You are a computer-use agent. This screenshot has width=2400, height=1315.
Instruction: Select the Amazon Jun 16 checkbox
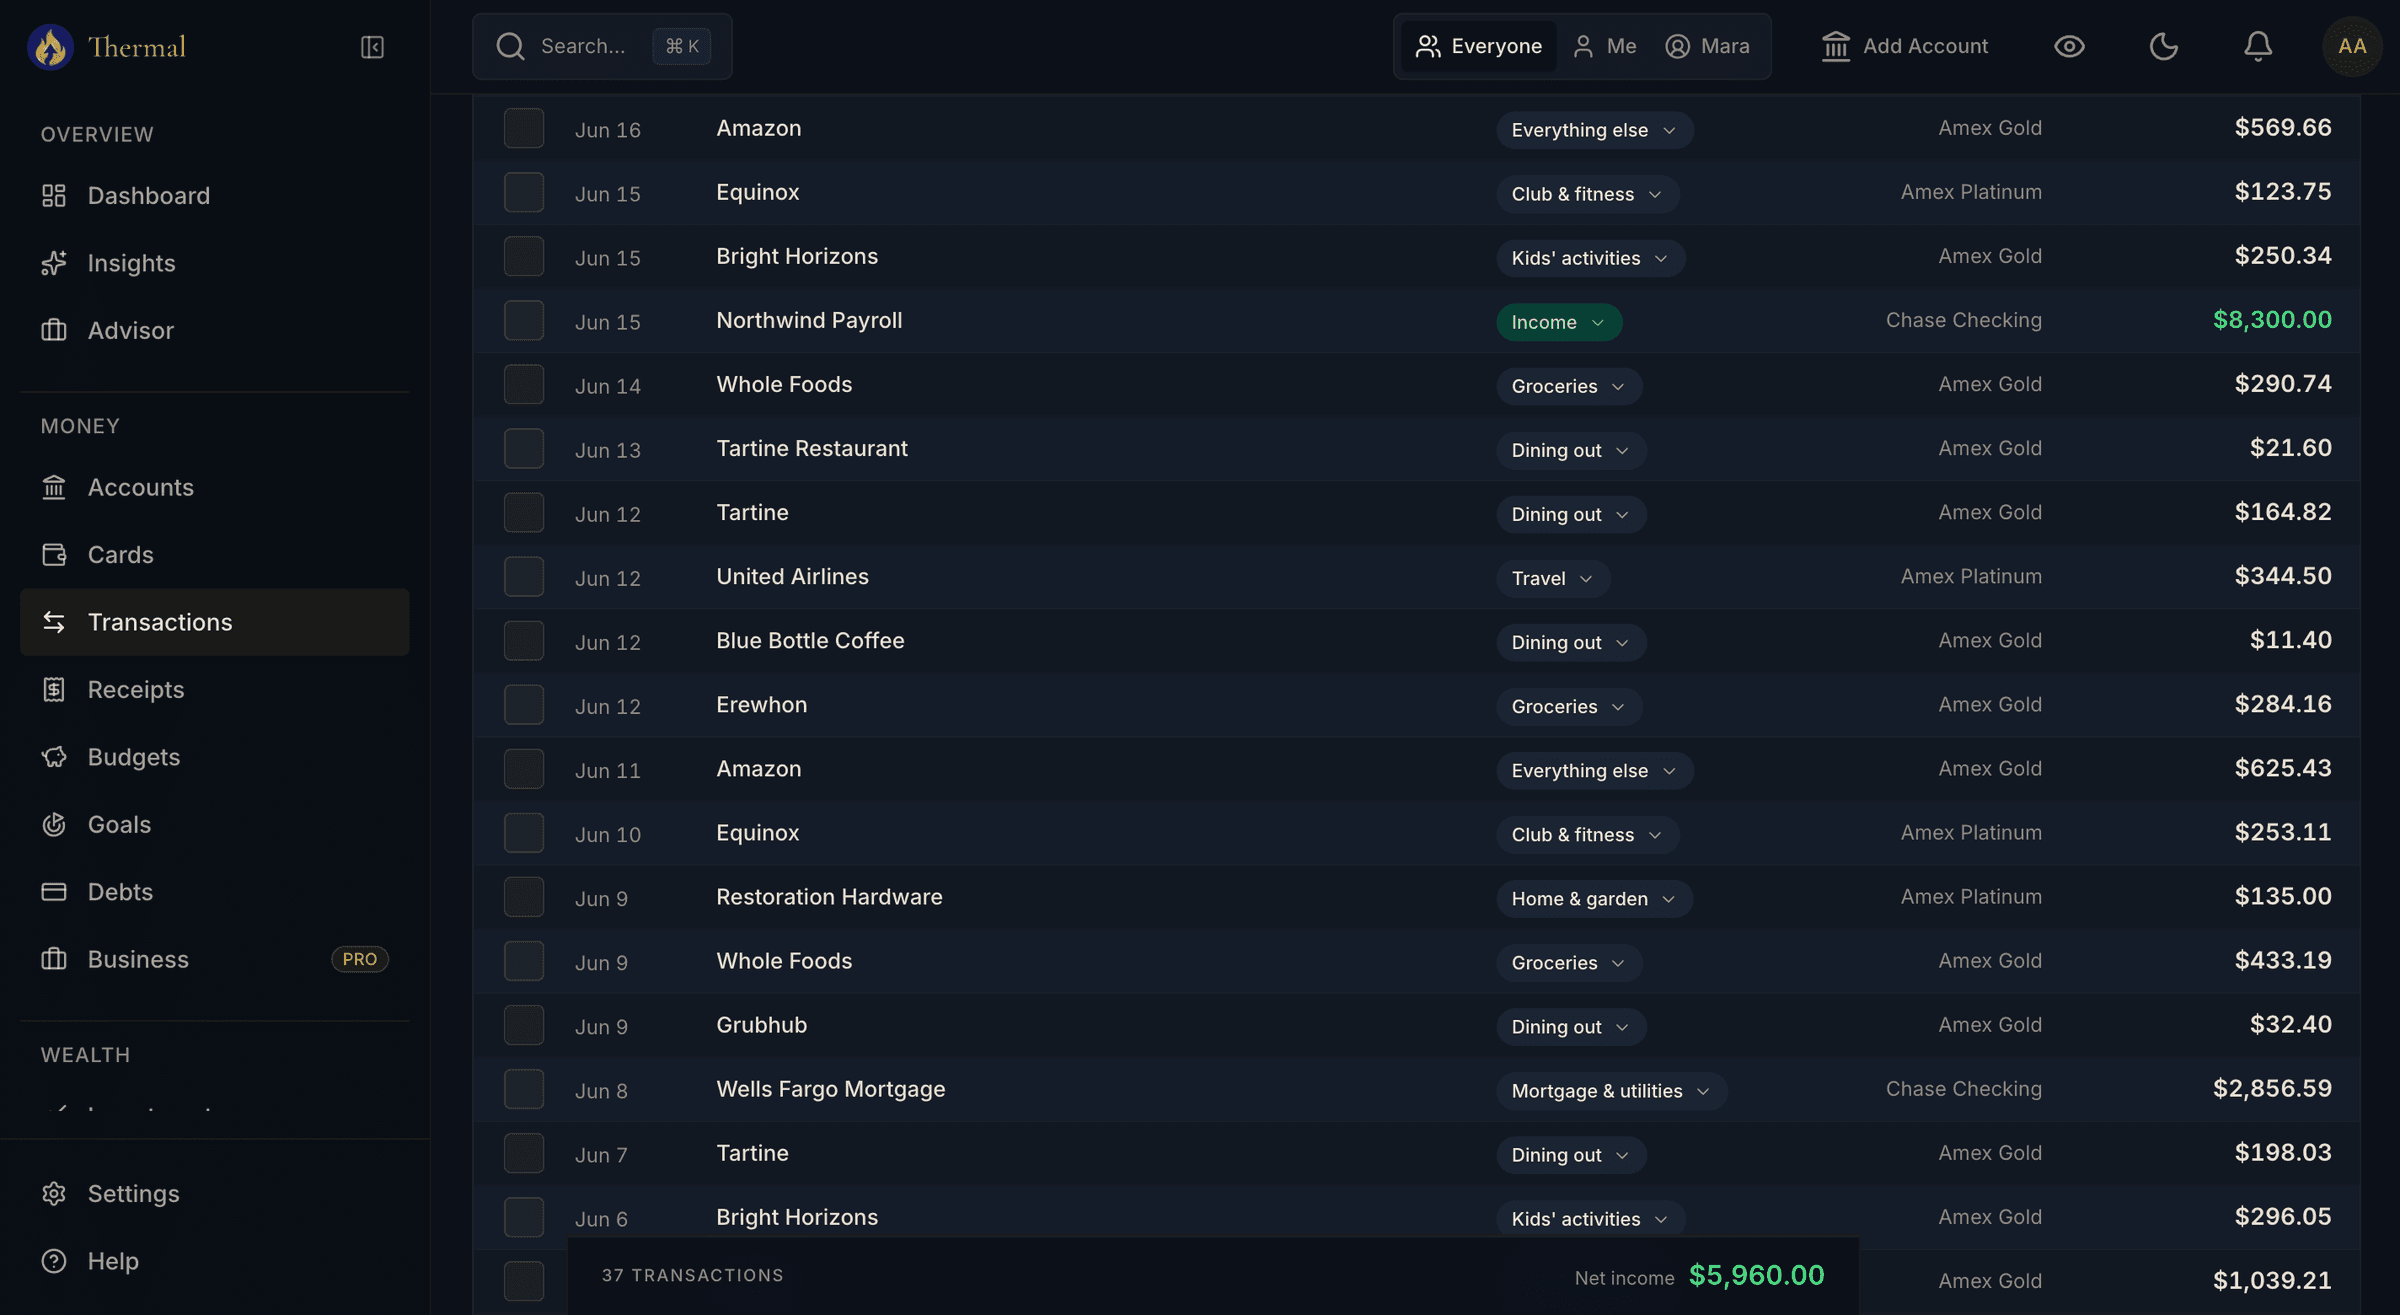(x=524, y=128)
